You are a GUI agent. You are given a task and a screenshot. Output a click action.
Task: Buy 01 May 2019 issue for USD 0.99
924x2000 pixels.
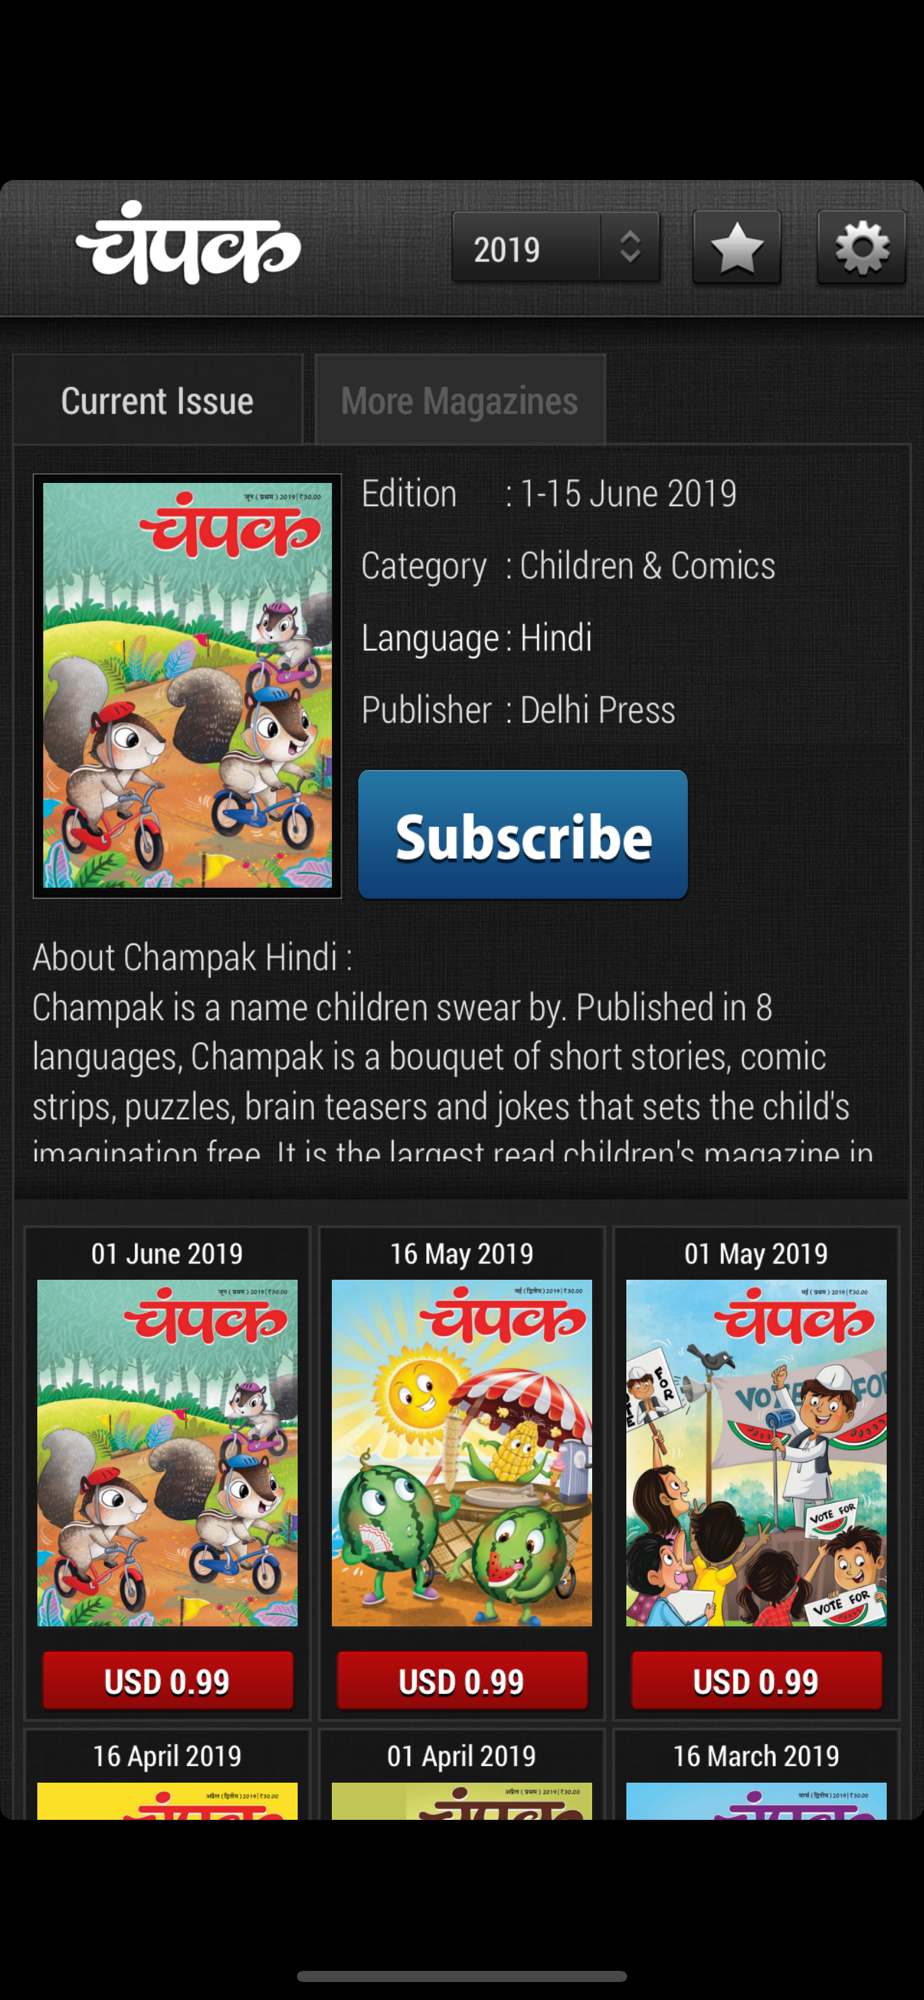pyautogui.click(x=756, y=1681)
